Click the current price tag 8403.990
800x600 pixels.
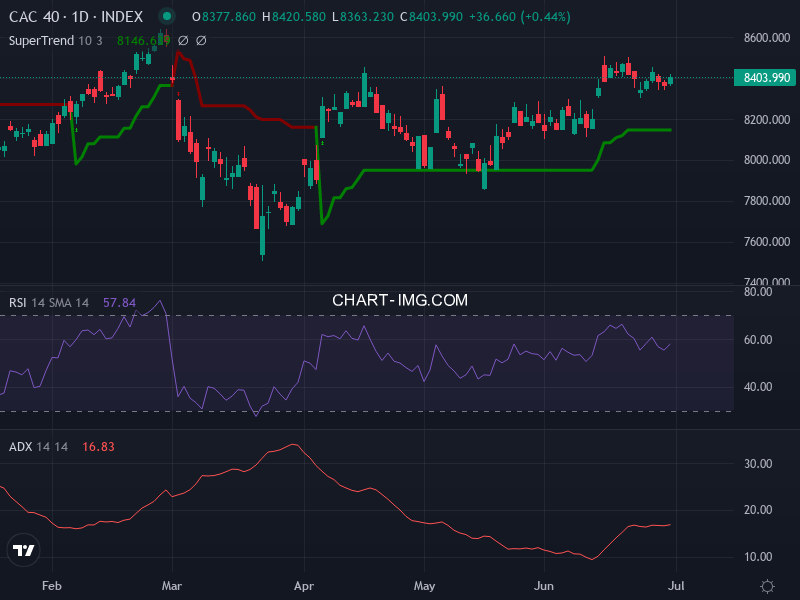click(x=764, y=78)
